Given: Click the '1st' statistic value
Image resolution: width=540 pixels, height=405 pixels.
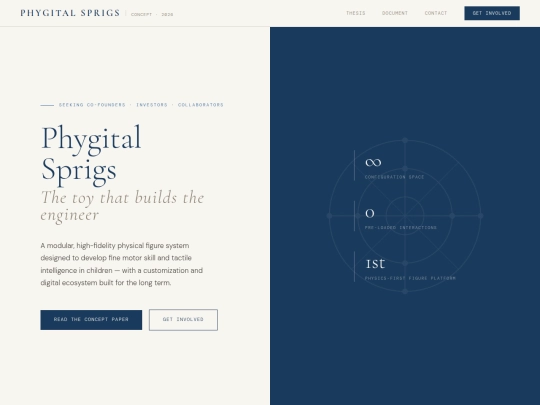Looking at the screenshot, I should [375, 263].
